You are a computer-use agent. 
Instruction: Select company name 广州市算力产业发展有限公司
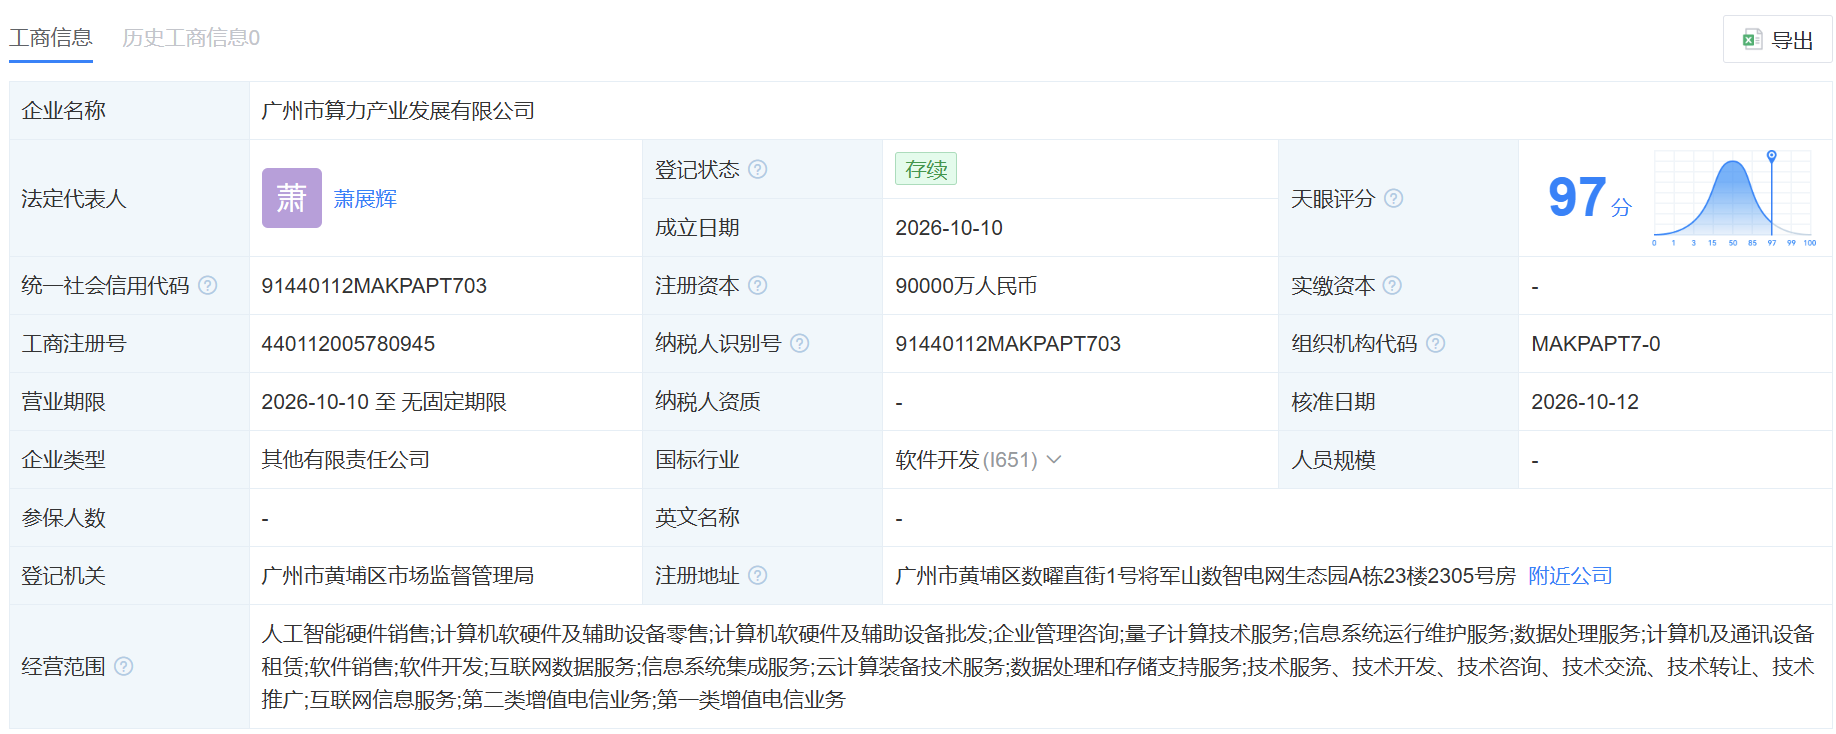pyautogui.click(x=398, y=111)
